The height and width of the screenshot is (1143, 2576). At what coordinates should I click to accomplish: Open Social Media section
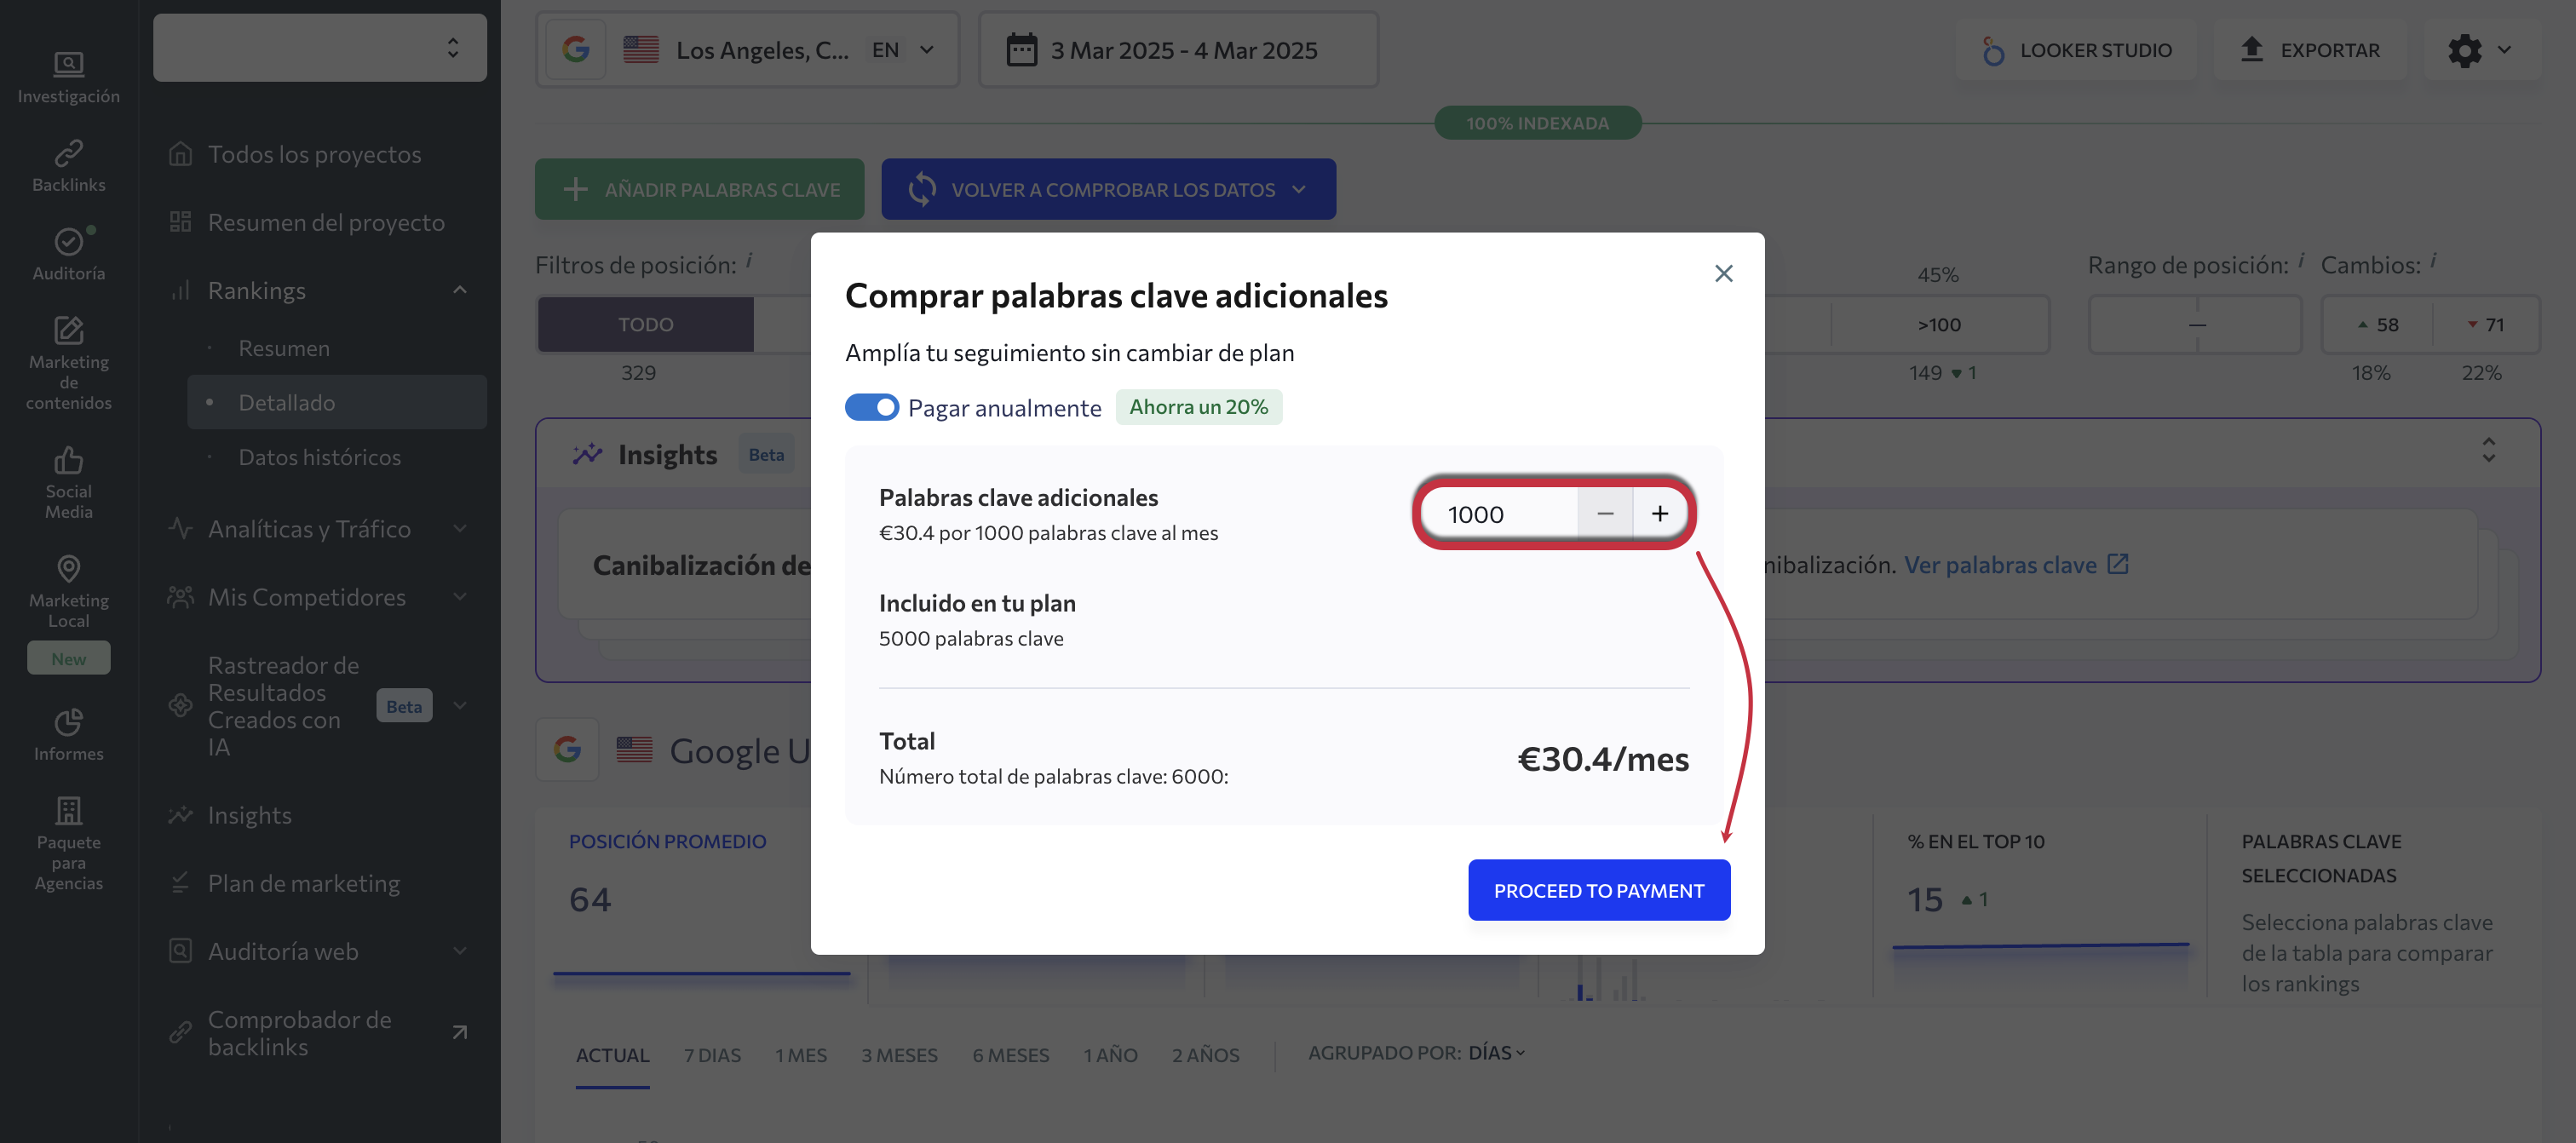[x=68, y=483]
